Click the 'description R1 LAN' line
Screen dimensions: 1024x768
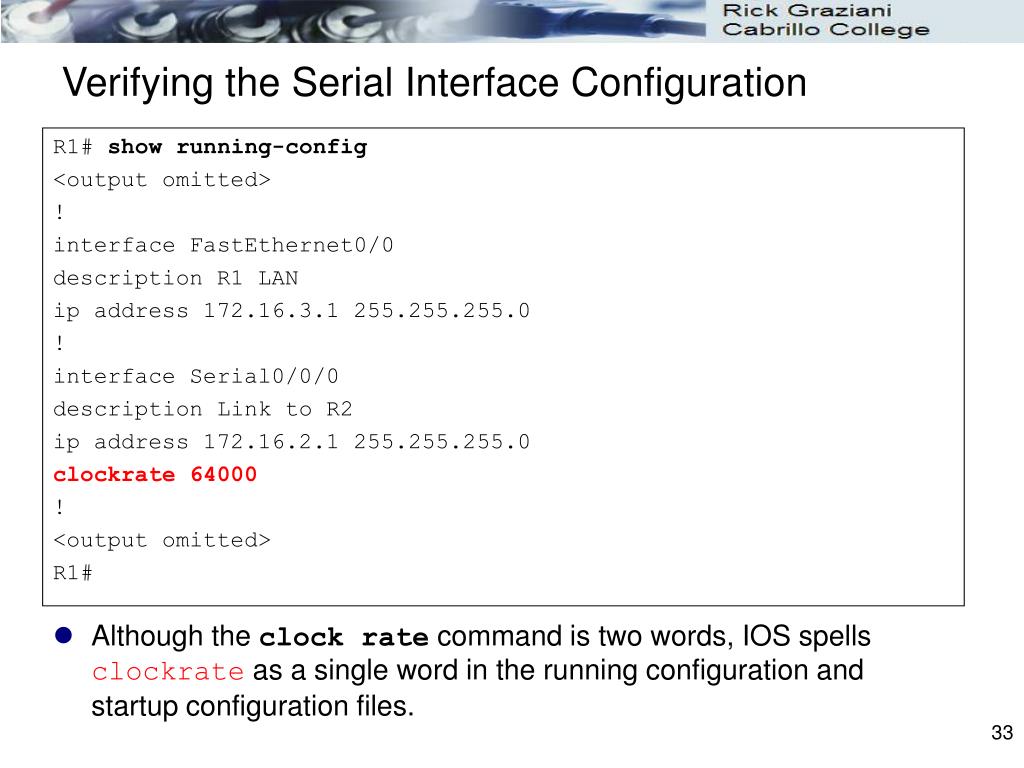coord(176,278)
